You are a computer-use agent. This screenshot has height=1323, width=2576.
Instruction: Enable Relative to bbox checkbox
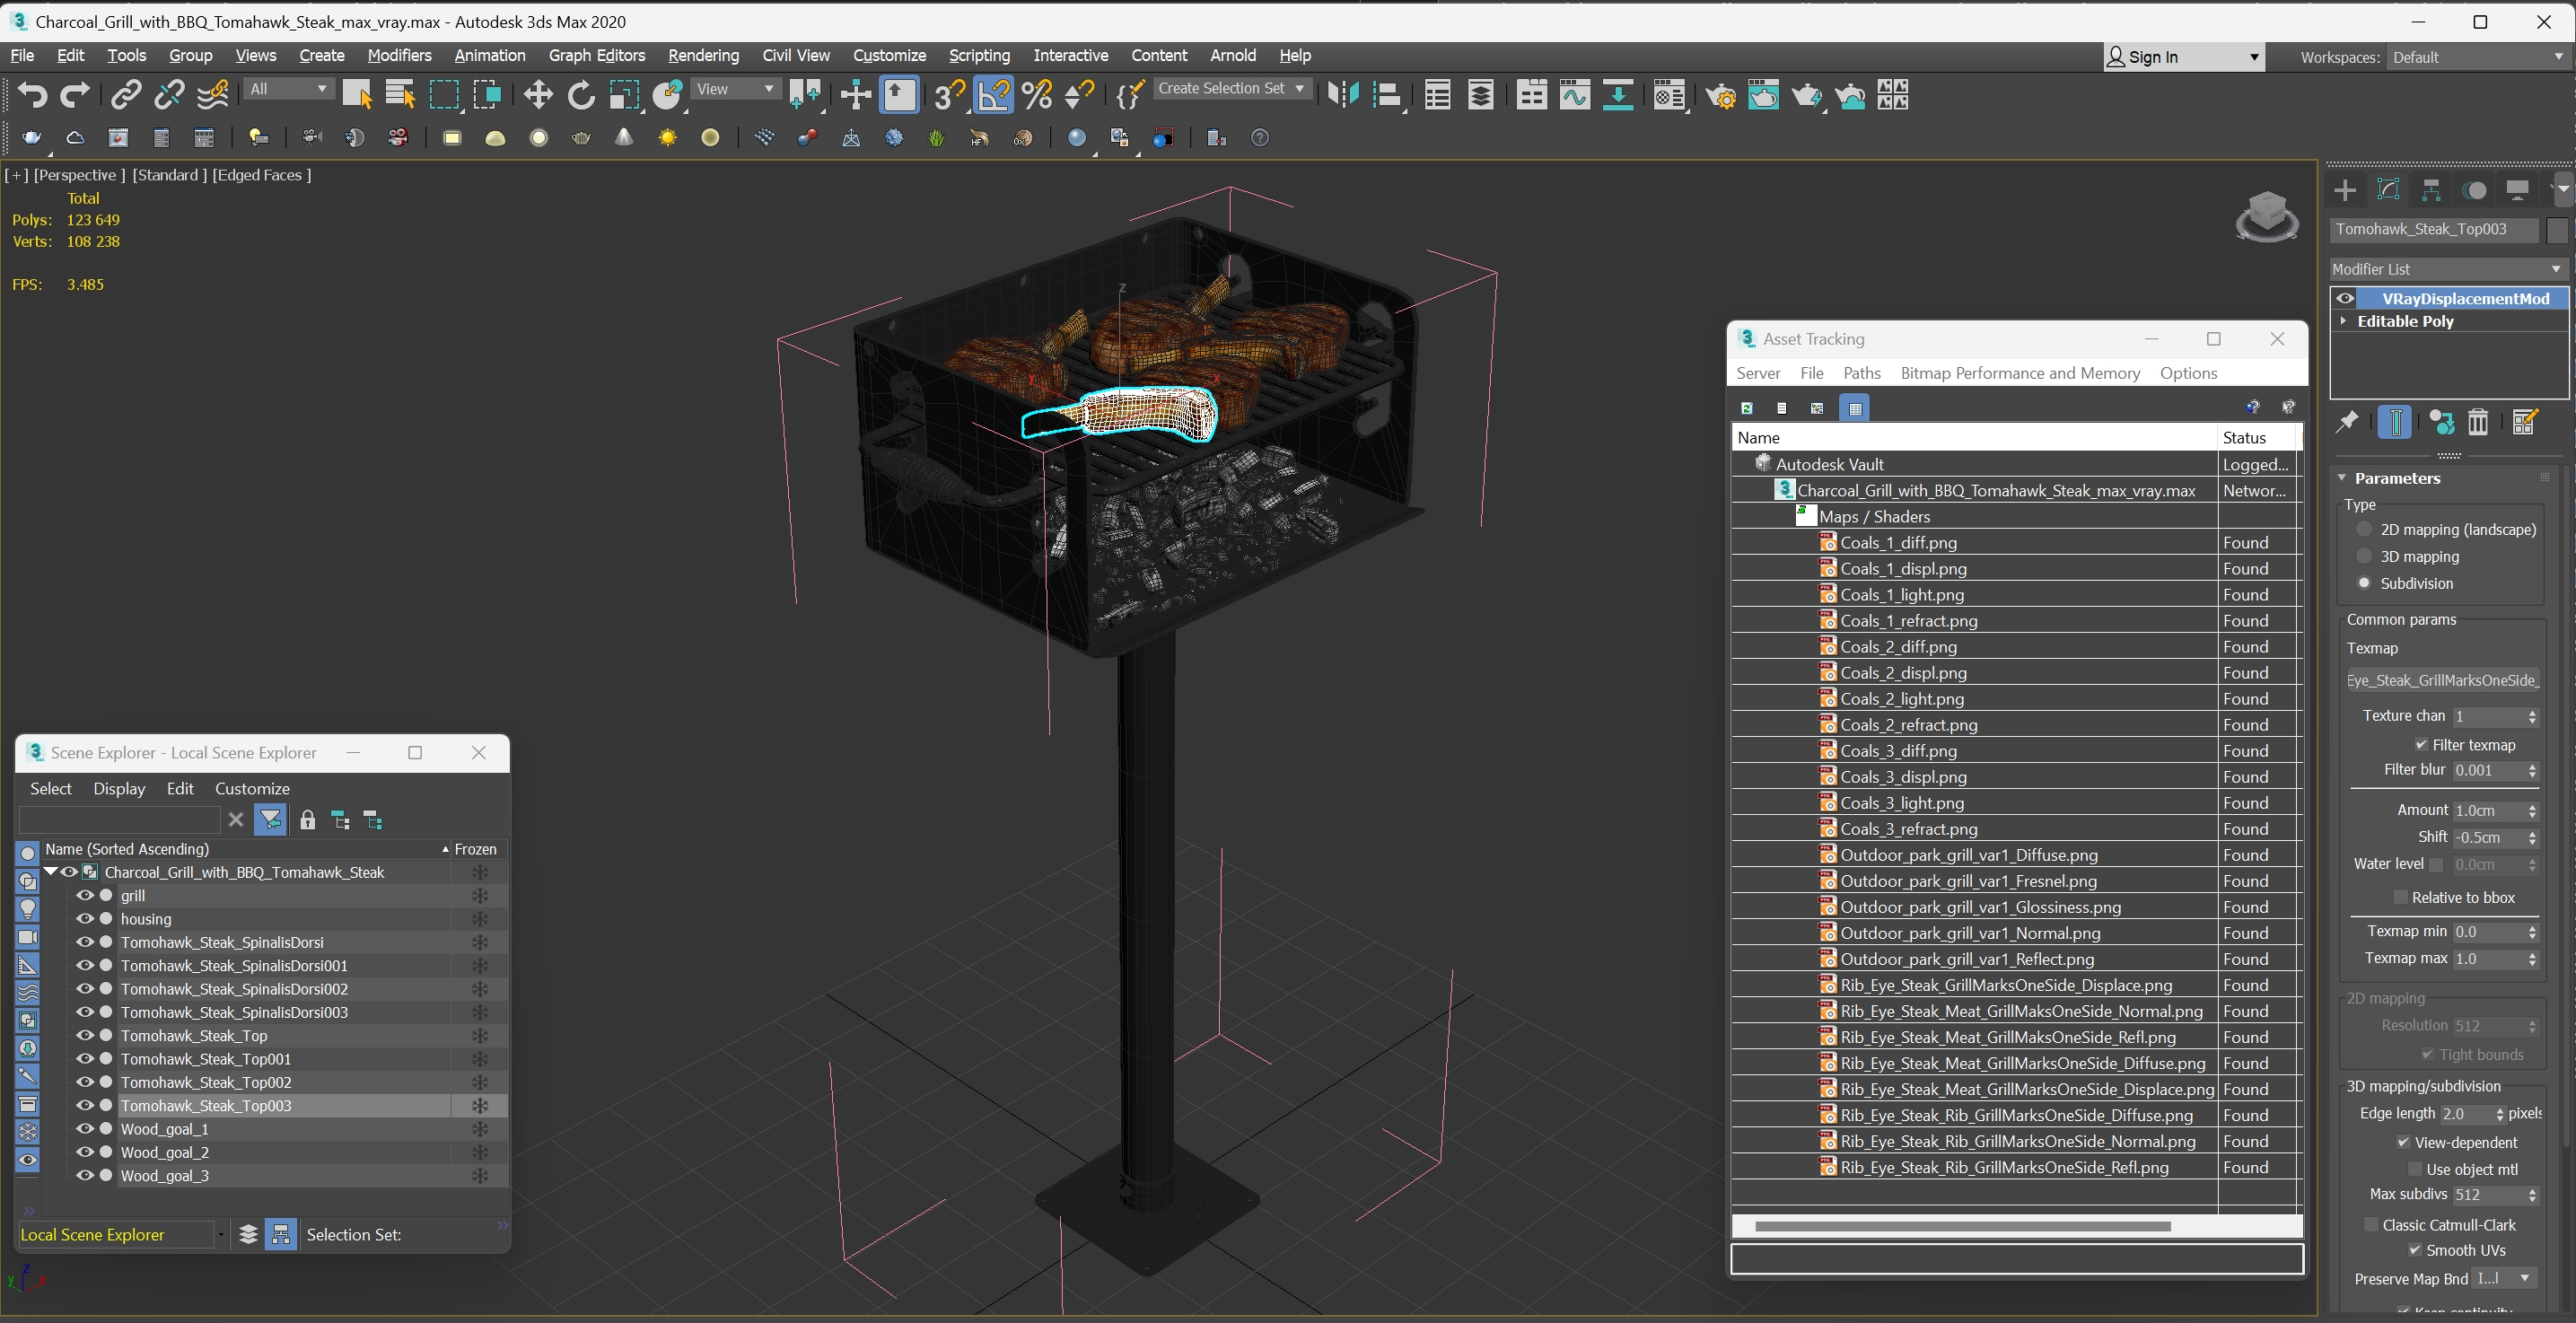click(x=2400, y=897)
